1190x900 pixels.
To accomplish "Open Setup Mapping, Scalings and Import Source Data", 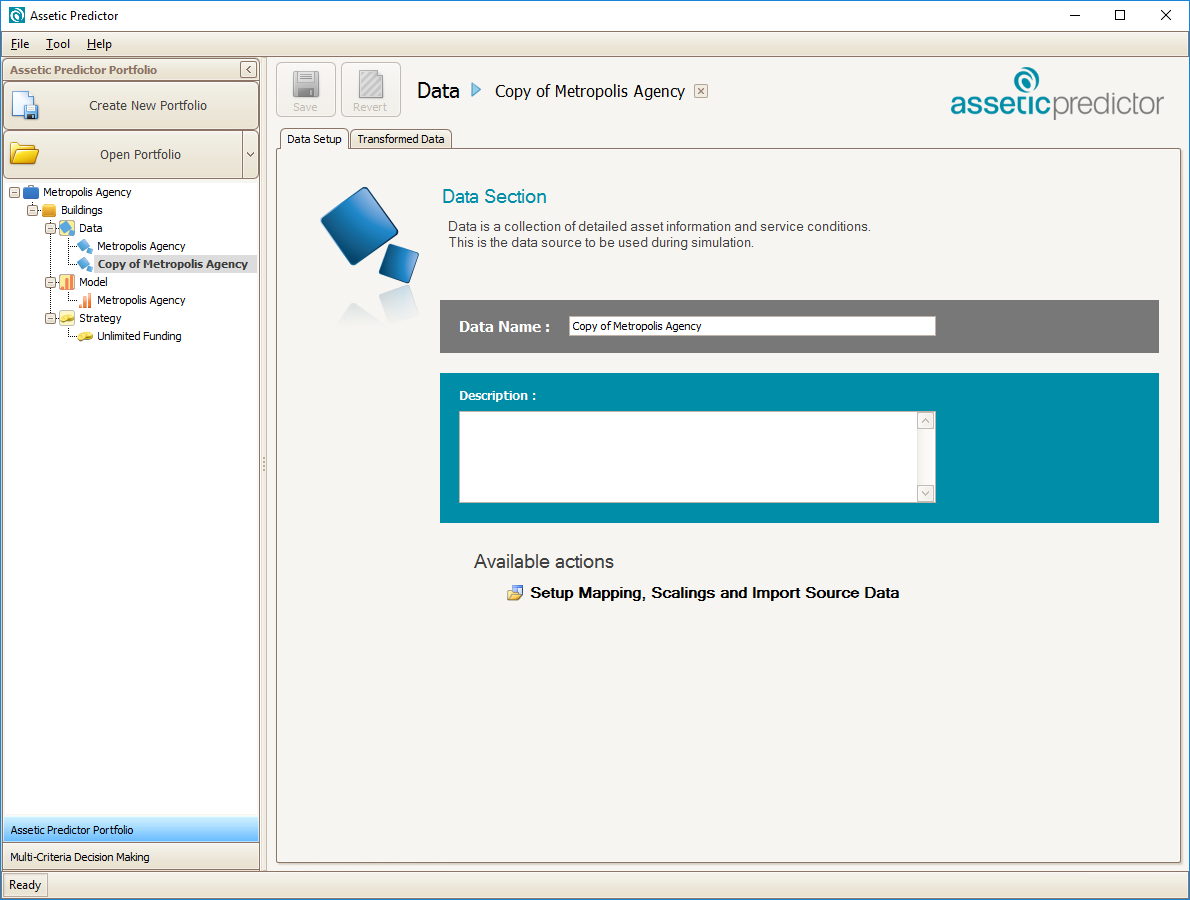I will [714, 593].
